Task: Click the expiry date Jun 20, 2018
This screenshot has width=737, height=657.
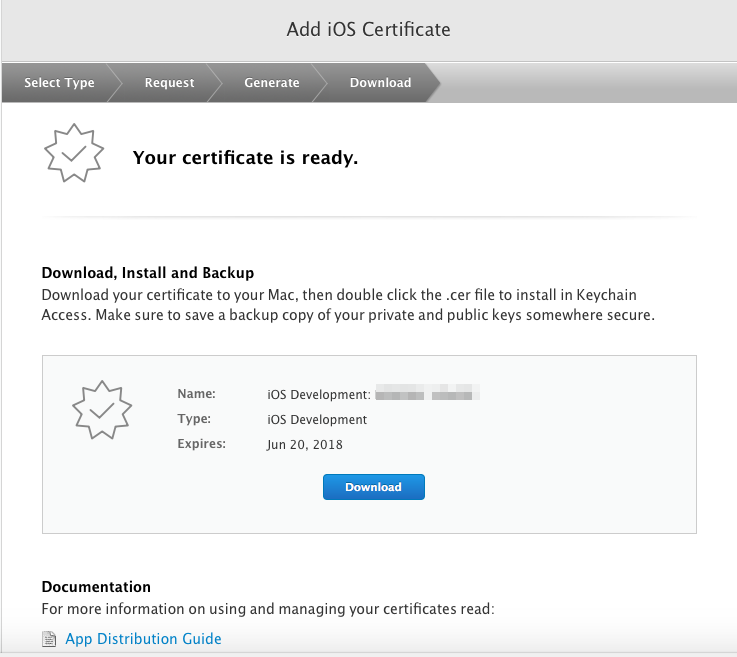Action: [x=305, y=445]
